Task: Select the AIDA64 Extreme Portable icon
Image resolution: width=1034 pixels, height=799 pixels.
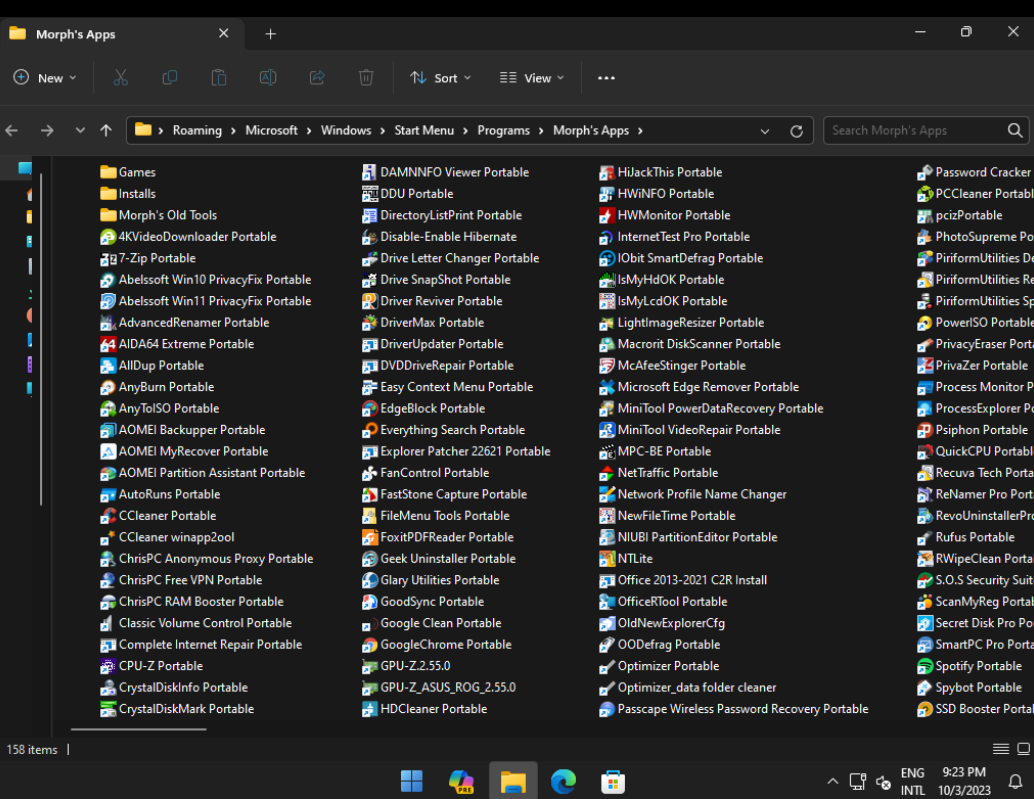Action: (108, 344)
